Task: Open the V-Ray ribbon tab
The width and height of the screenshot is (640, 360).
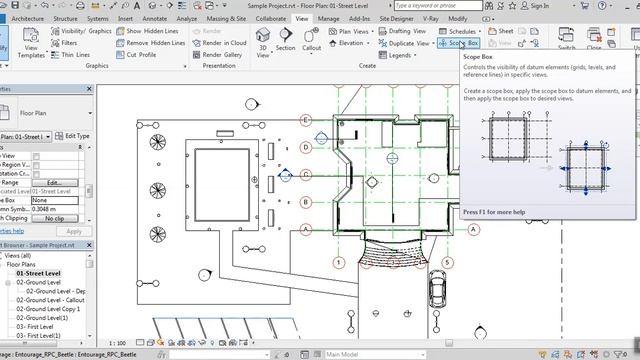Action: coord(430,19)
